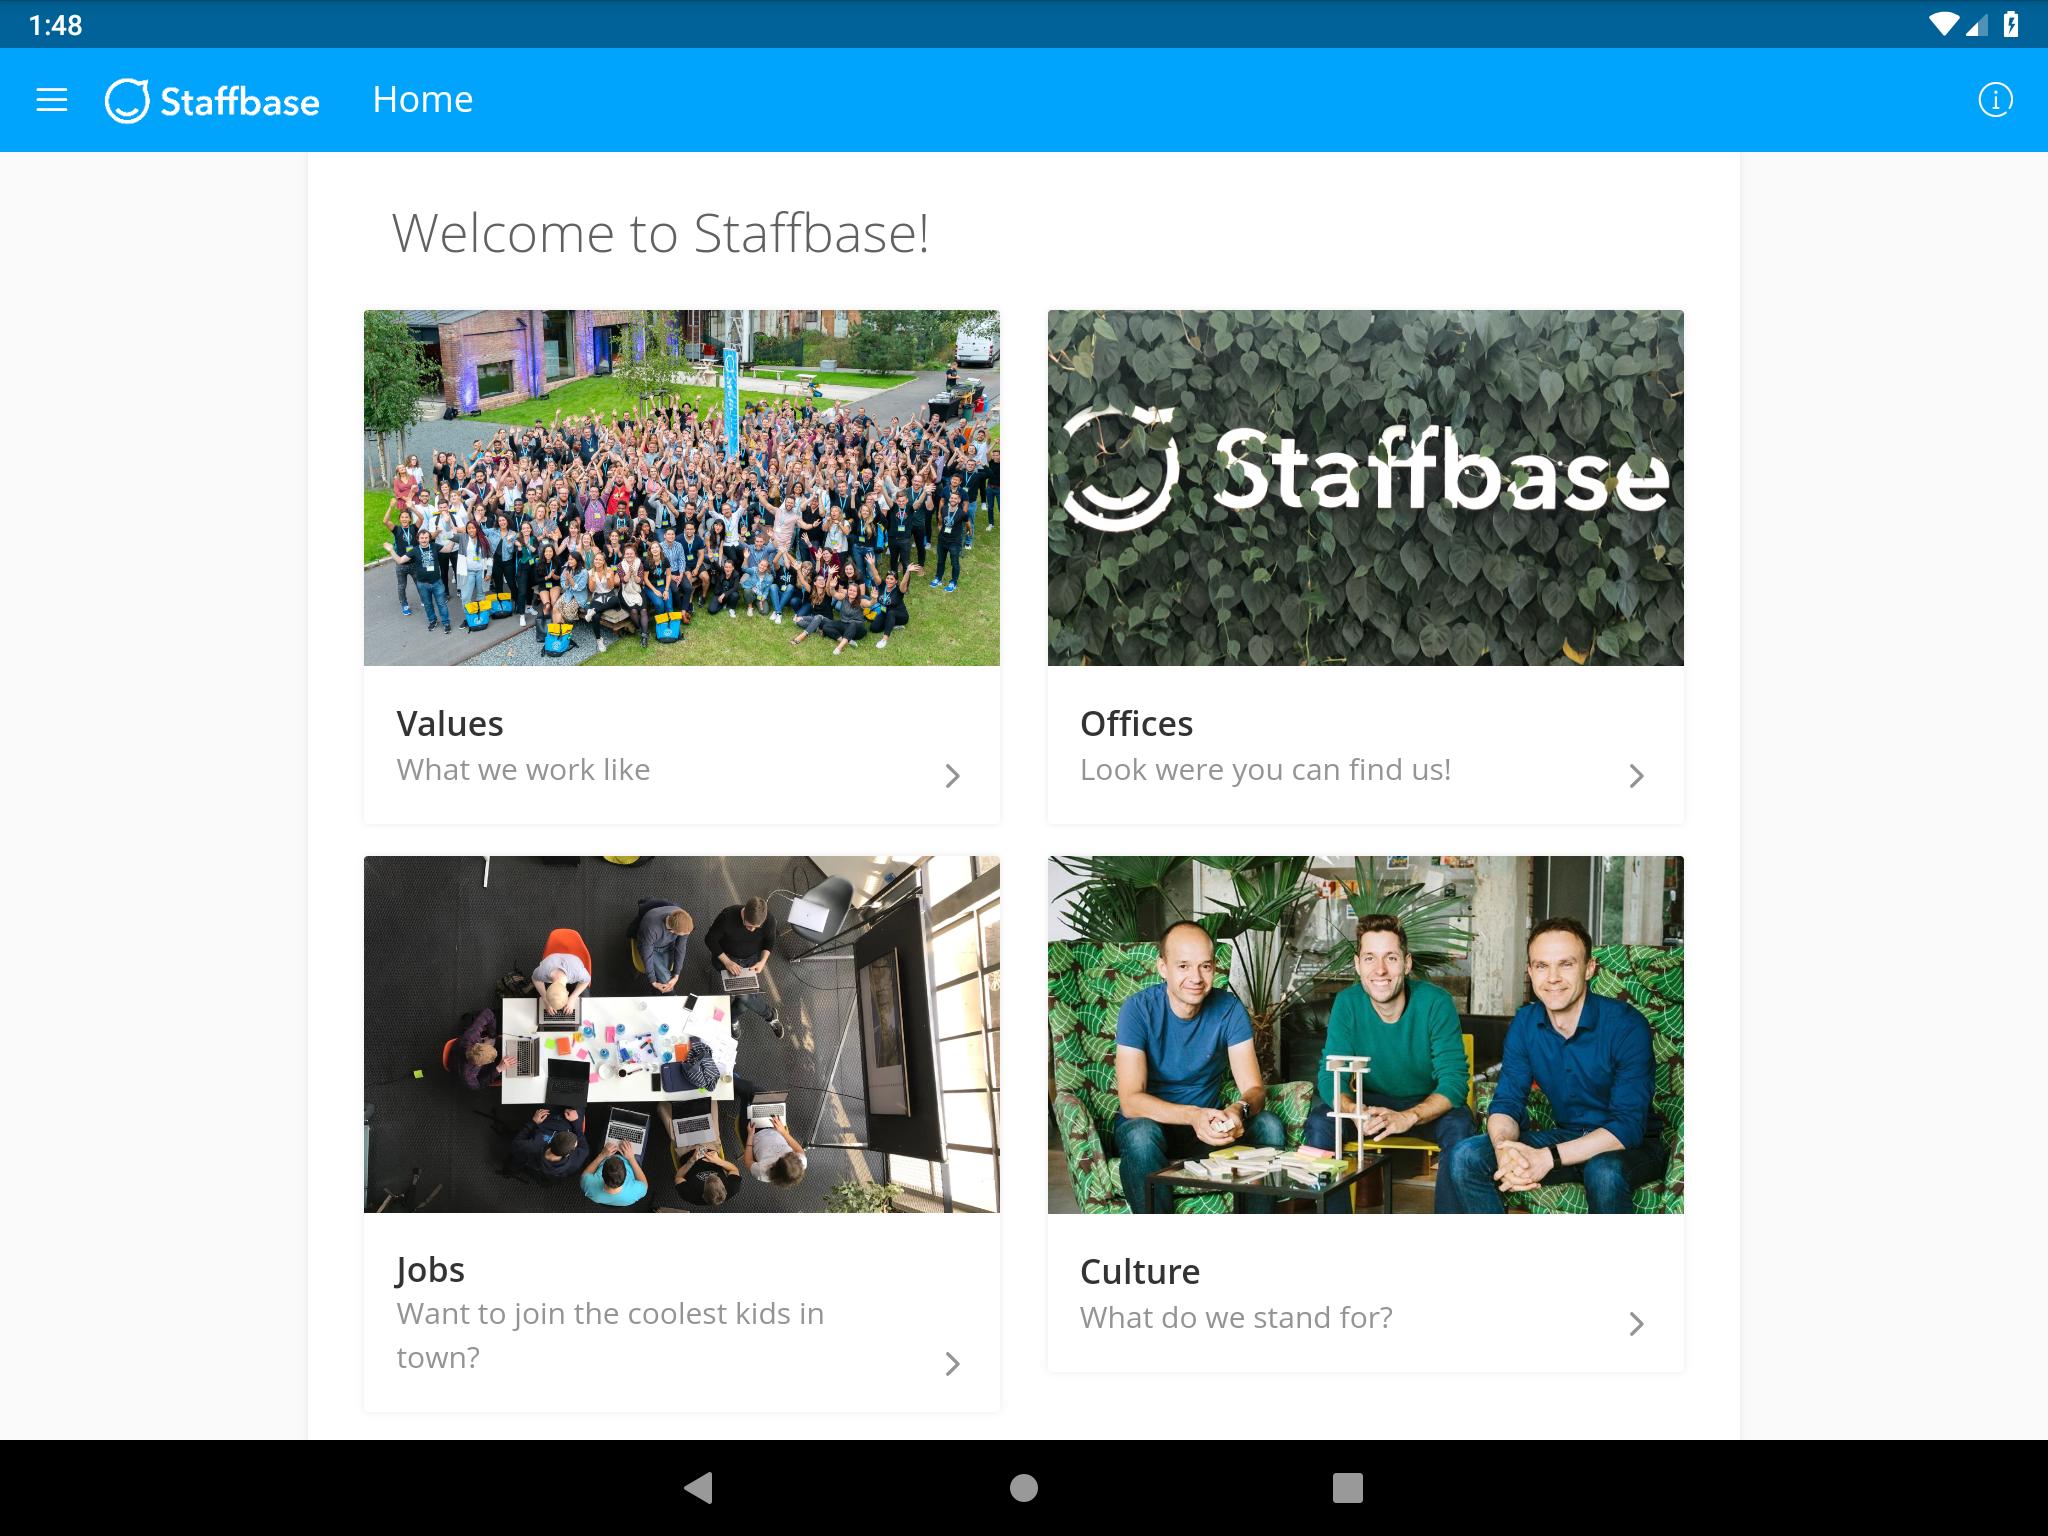Open the Offices card title
This screenshot has width=2048, height=1536.
click(x=1137, y=724)
